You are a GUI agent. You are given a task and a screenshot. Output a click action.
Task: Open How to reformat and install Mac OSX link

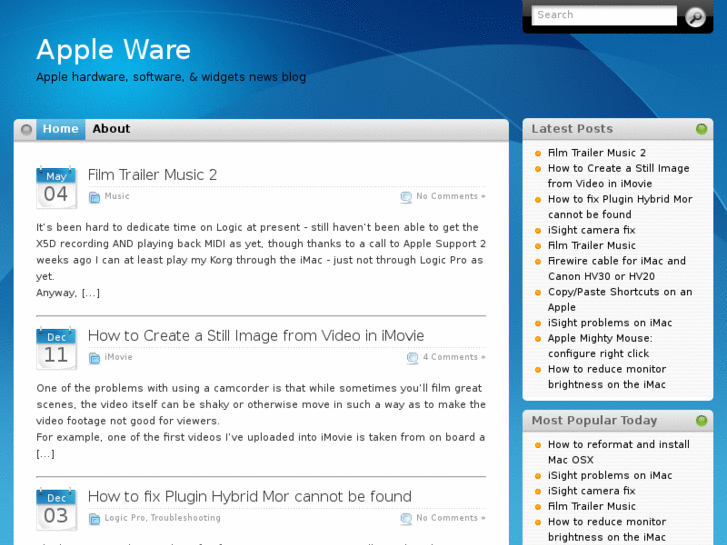[619, 452]
